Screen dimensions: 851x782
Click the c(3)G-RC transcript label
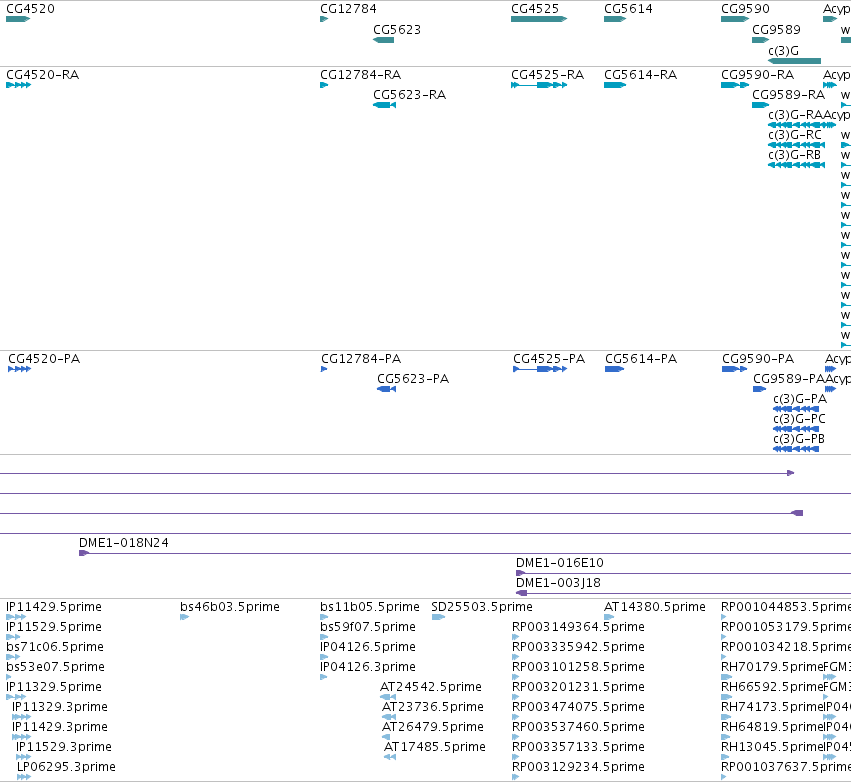point(795,135)
